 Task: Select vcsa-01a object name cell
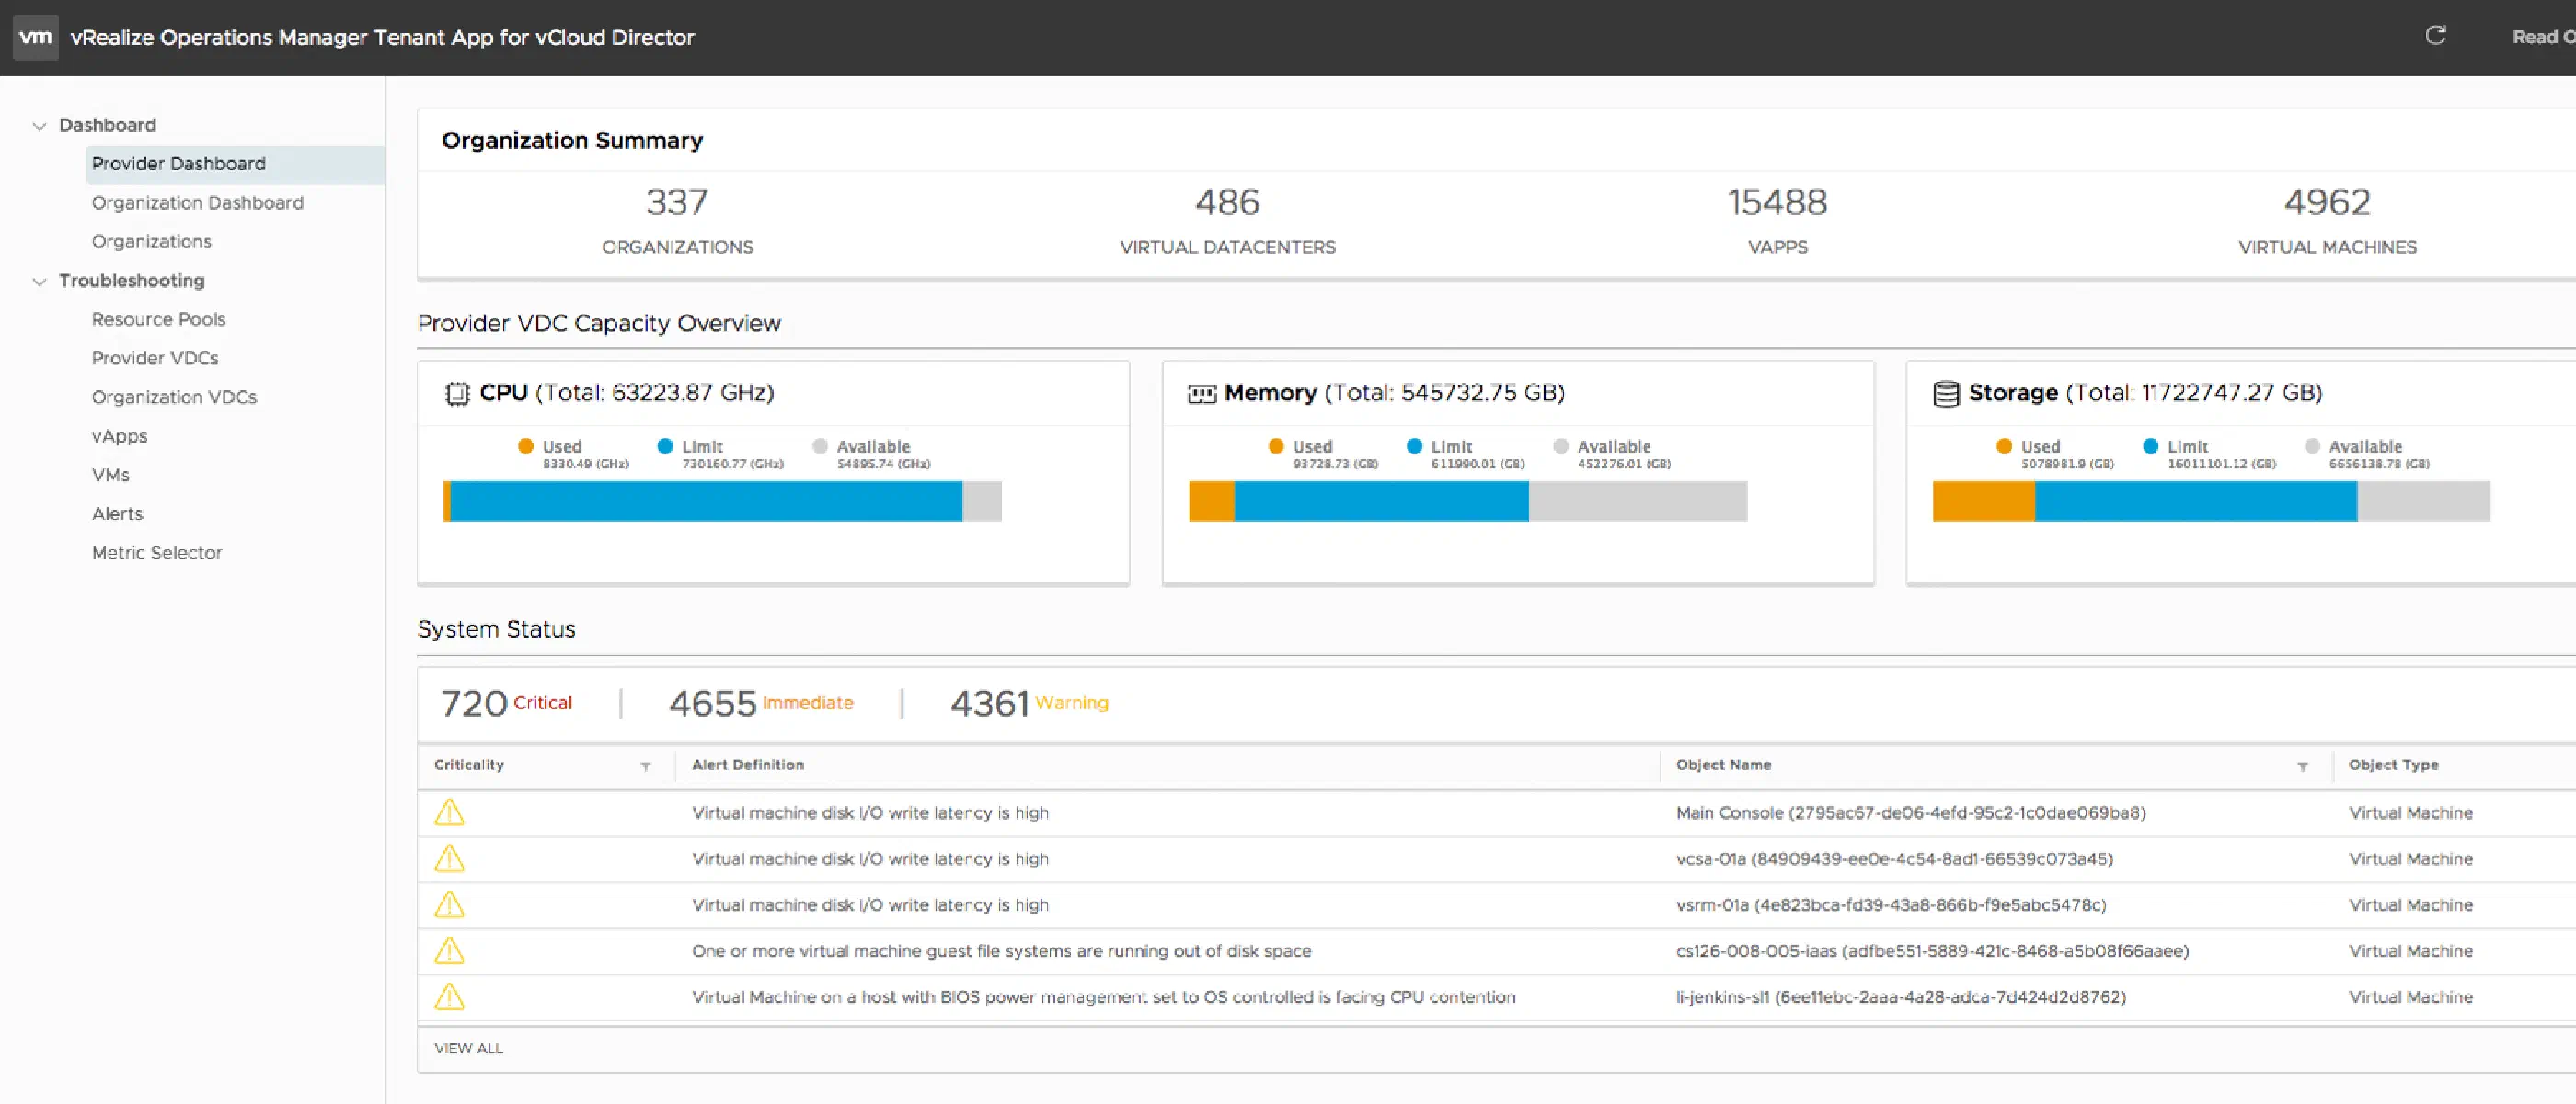point(1894,859)
